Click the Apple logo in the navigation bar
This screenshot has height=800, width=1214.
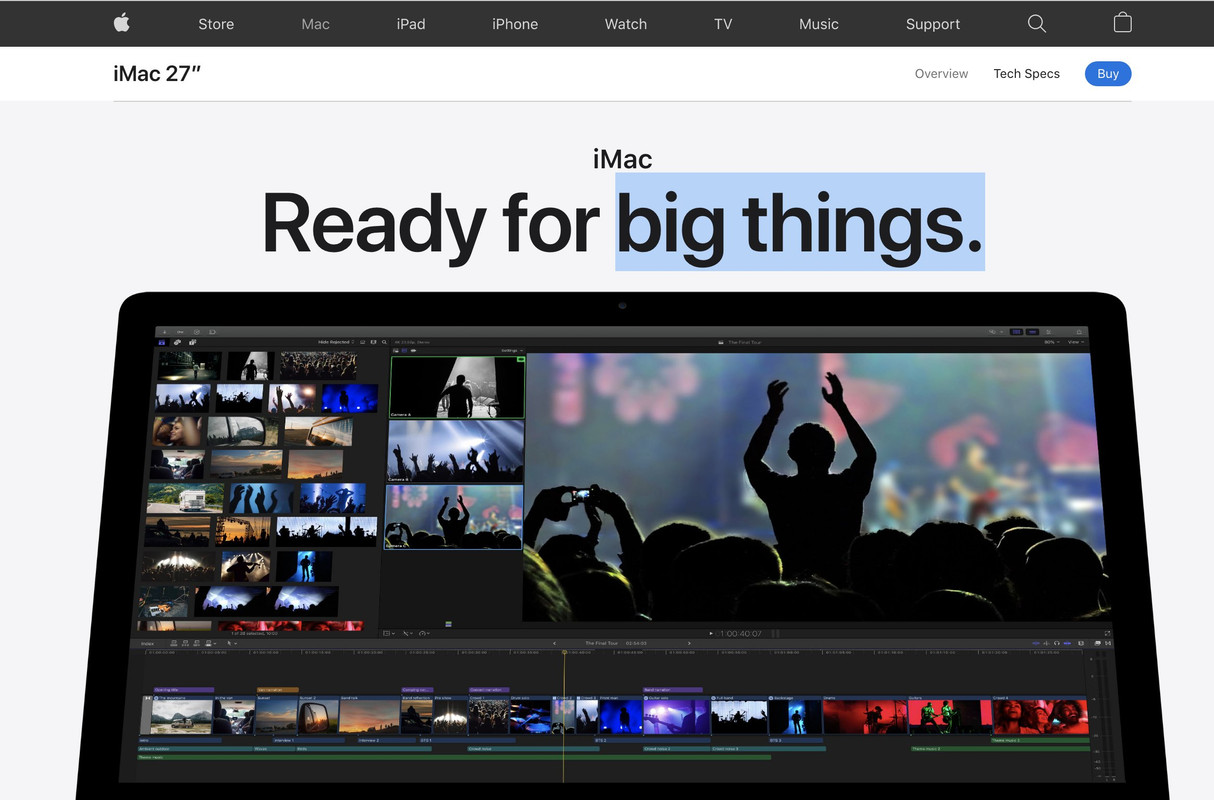pos(122,23)
